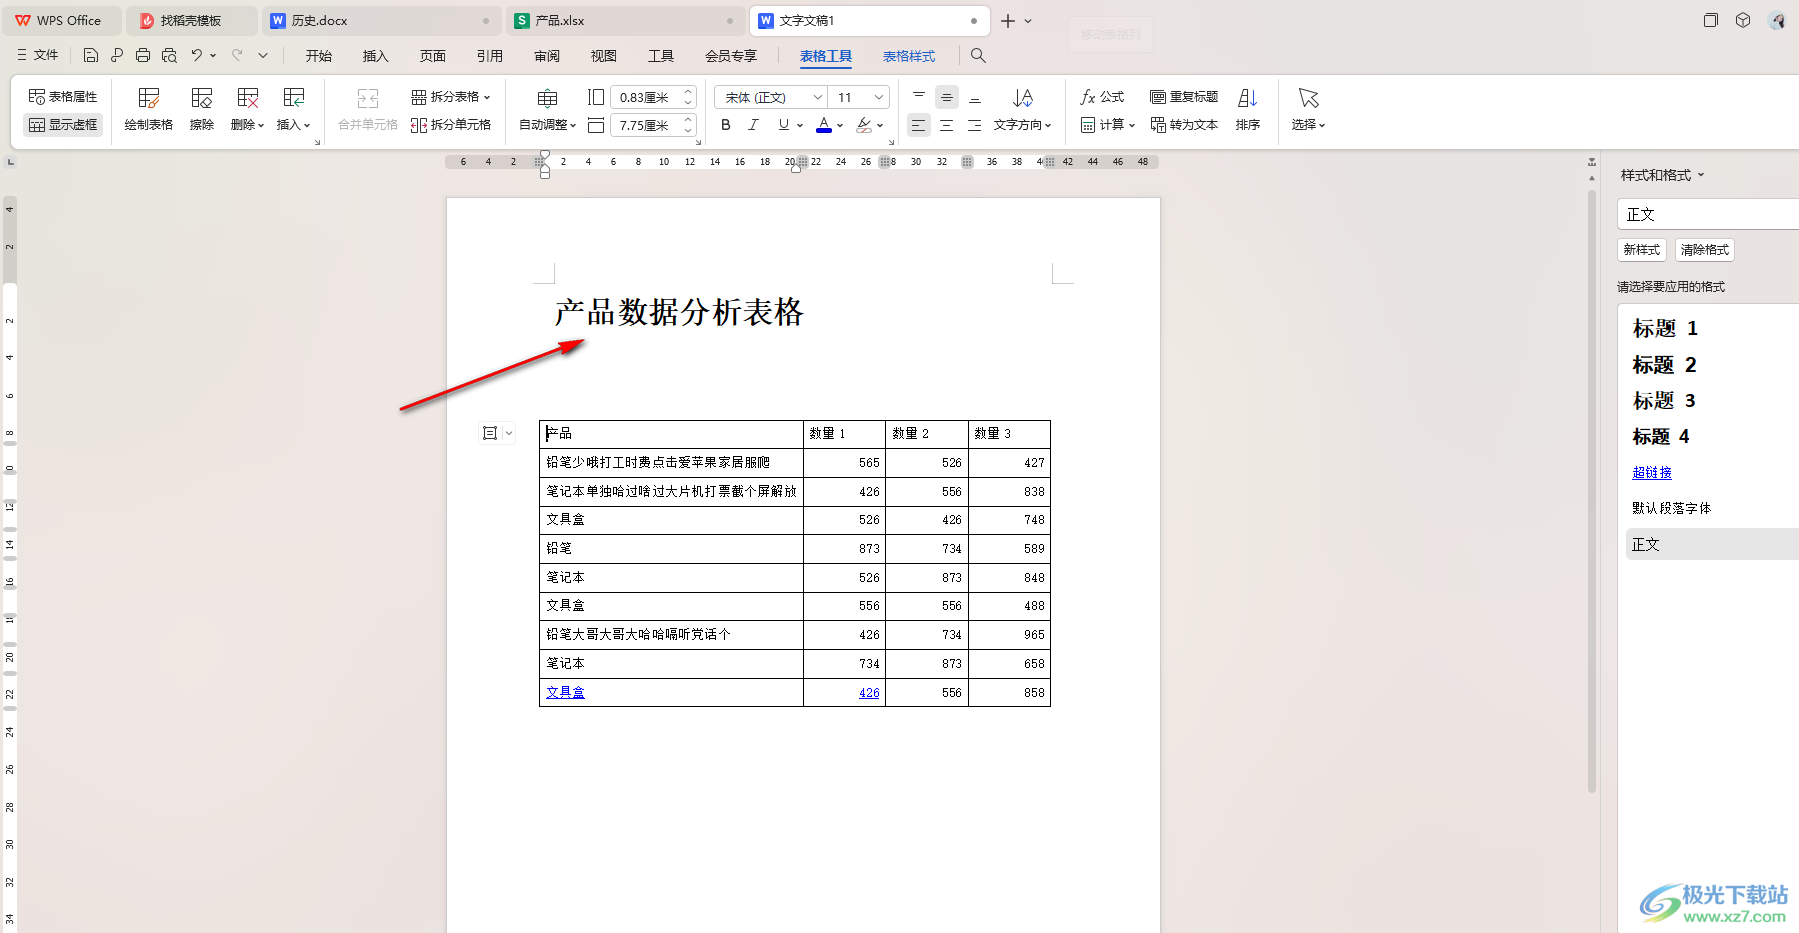
Task: Set vertical alignment to top
Action: pos(919,97)
